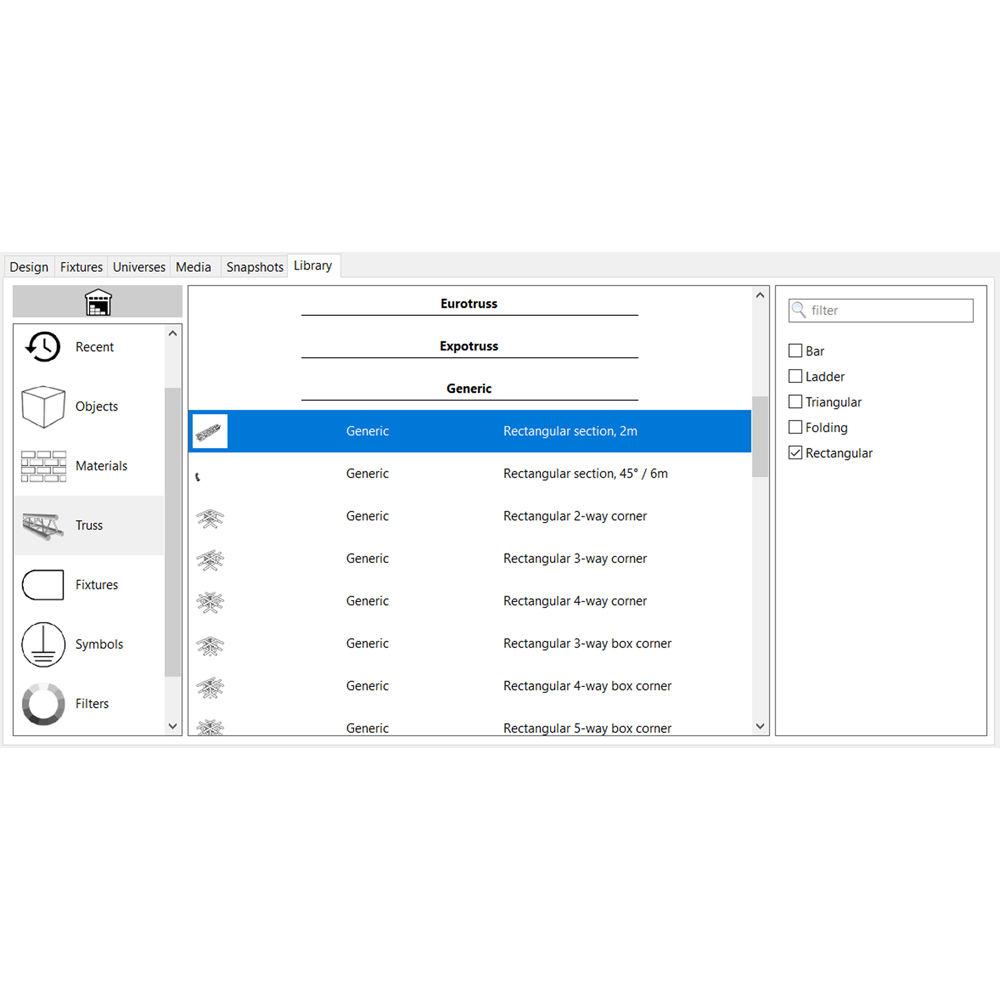Open the Fixtures library section

[x=41, y=585]
